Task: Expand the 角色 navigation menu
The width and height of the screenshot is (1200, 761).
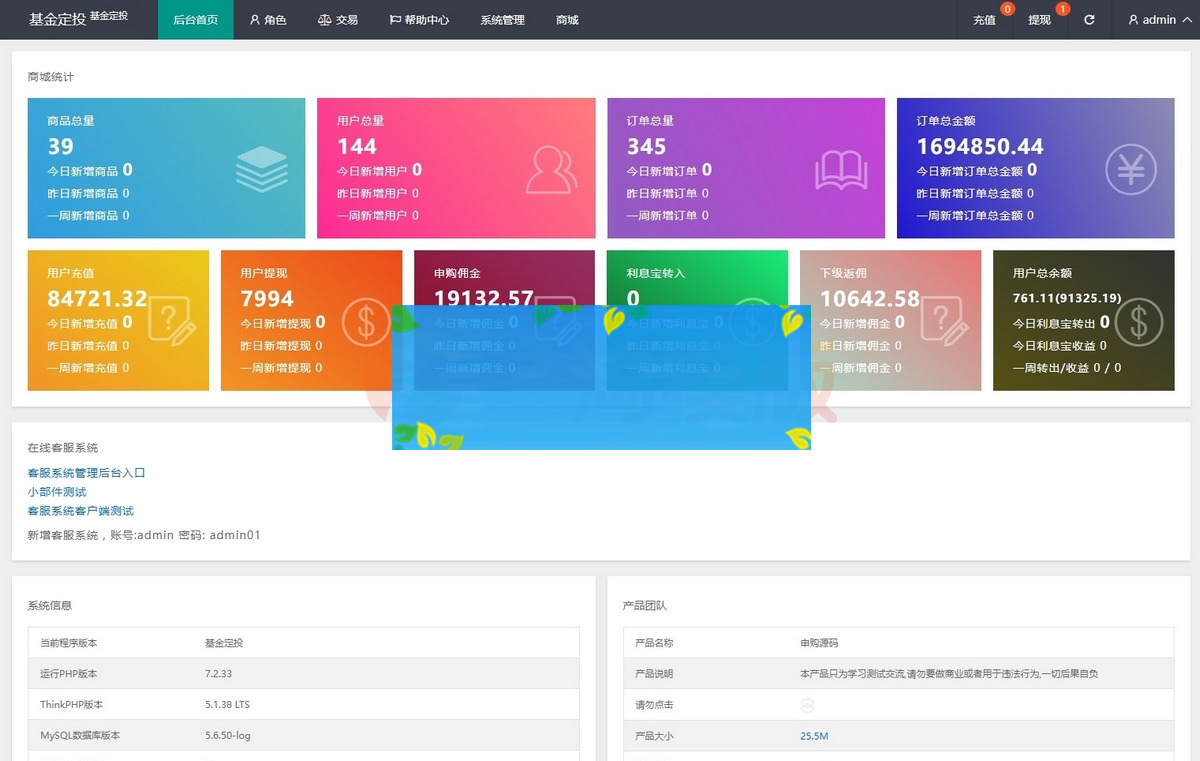Action: 268,20
